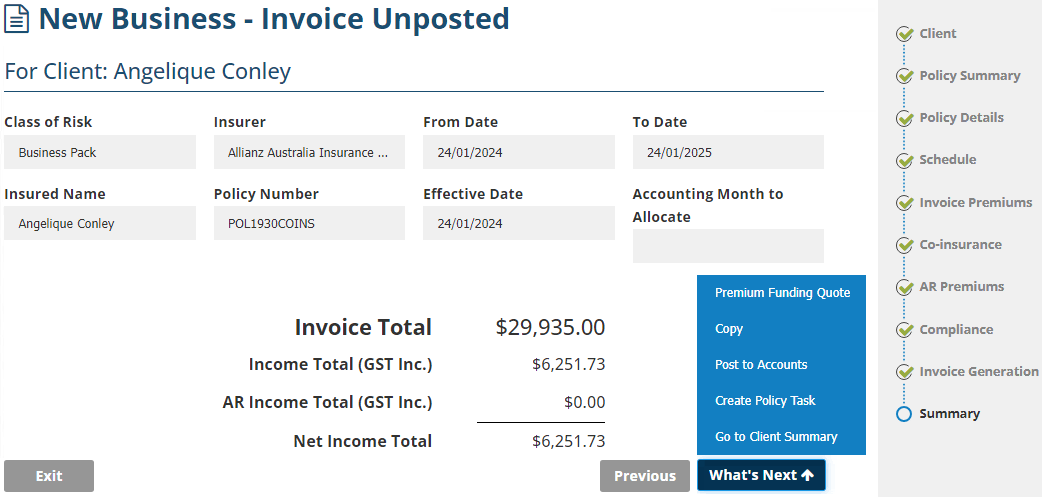Choose Copy from What's Next menu
This screenshot has height=497, width=1042.
tap(729, 329)
